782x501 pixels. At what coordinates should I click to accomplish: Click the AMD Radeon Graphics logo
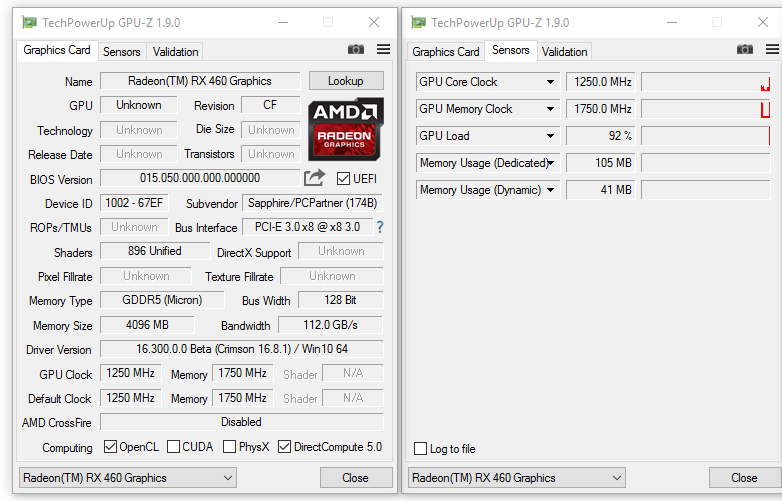pyautogui.click(x=345, y=129)
